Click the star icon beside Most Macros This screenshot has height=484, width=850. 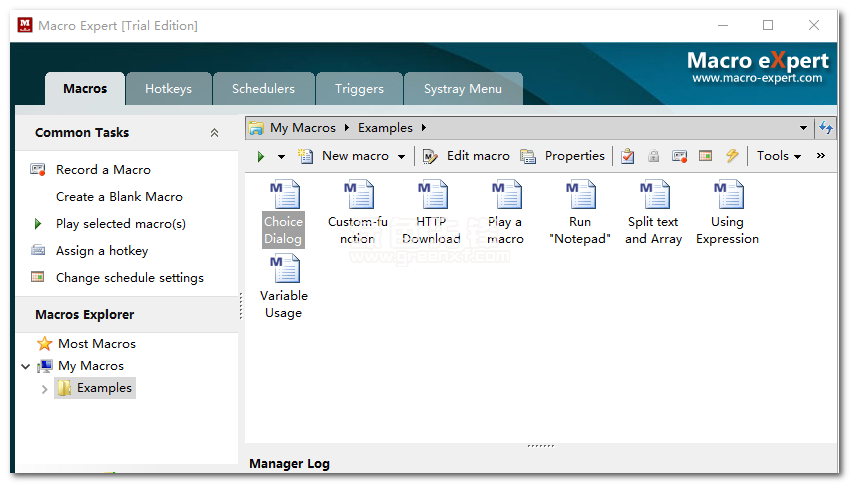click(x=44, y=344)
